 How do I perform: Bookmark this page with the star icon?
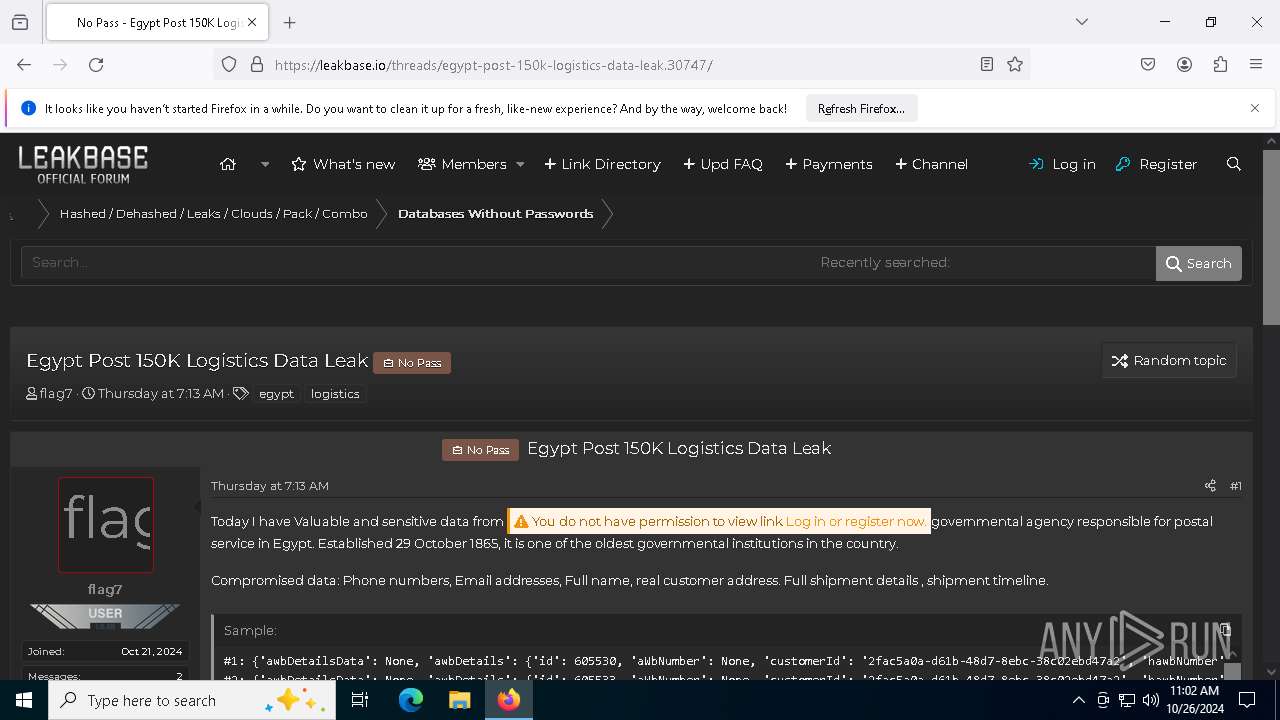pyautogui.click(x=1015, y=64)
